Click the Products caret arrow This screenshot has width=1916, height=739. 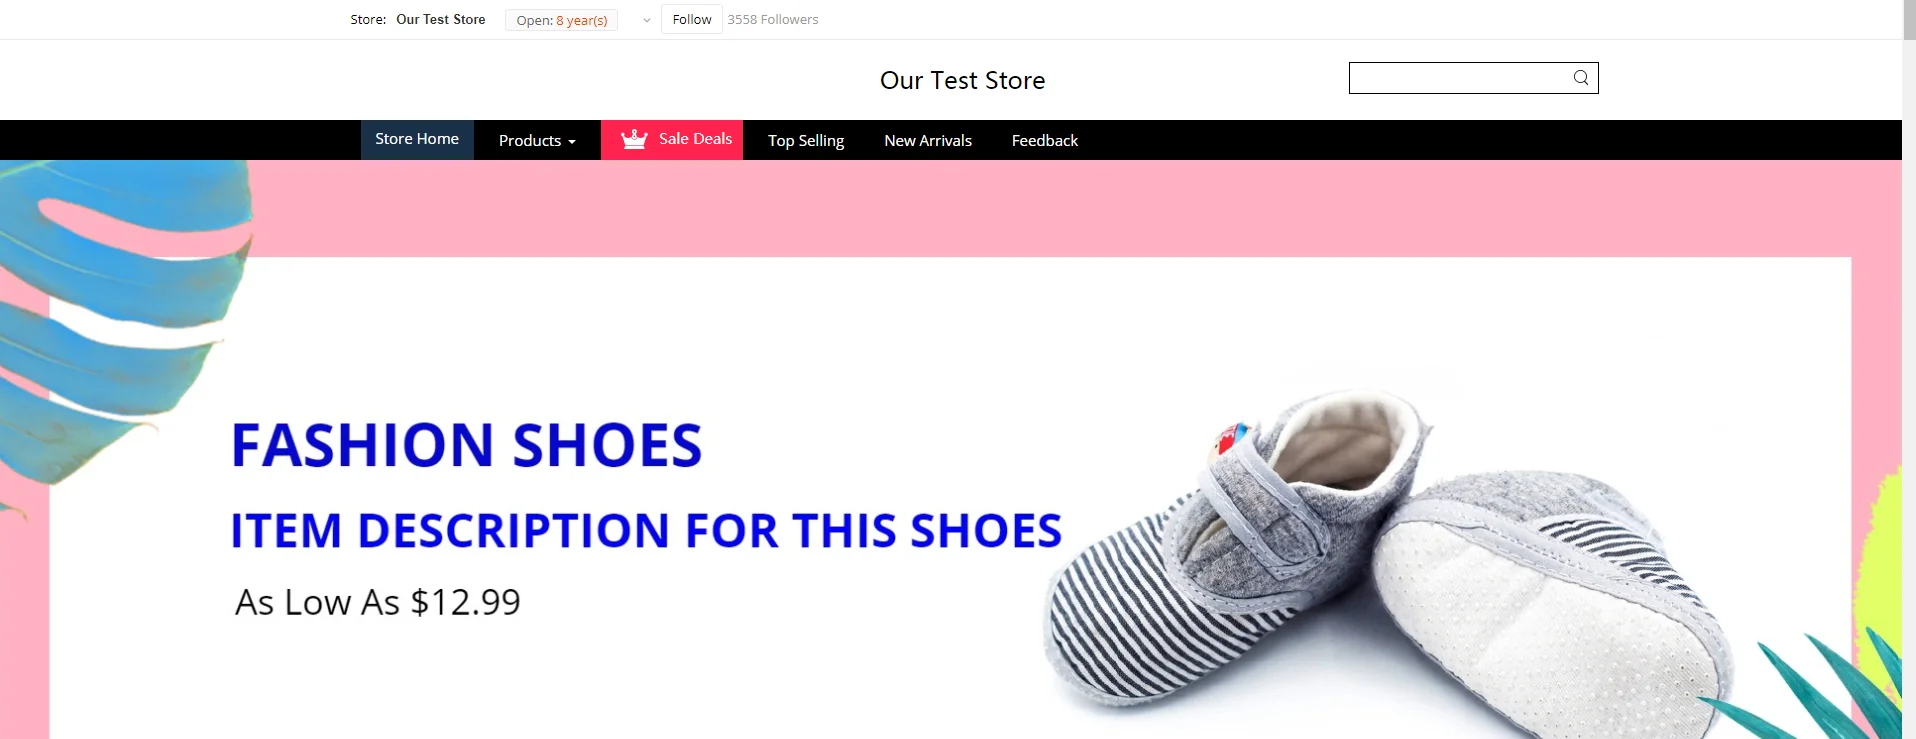point(572,142)
